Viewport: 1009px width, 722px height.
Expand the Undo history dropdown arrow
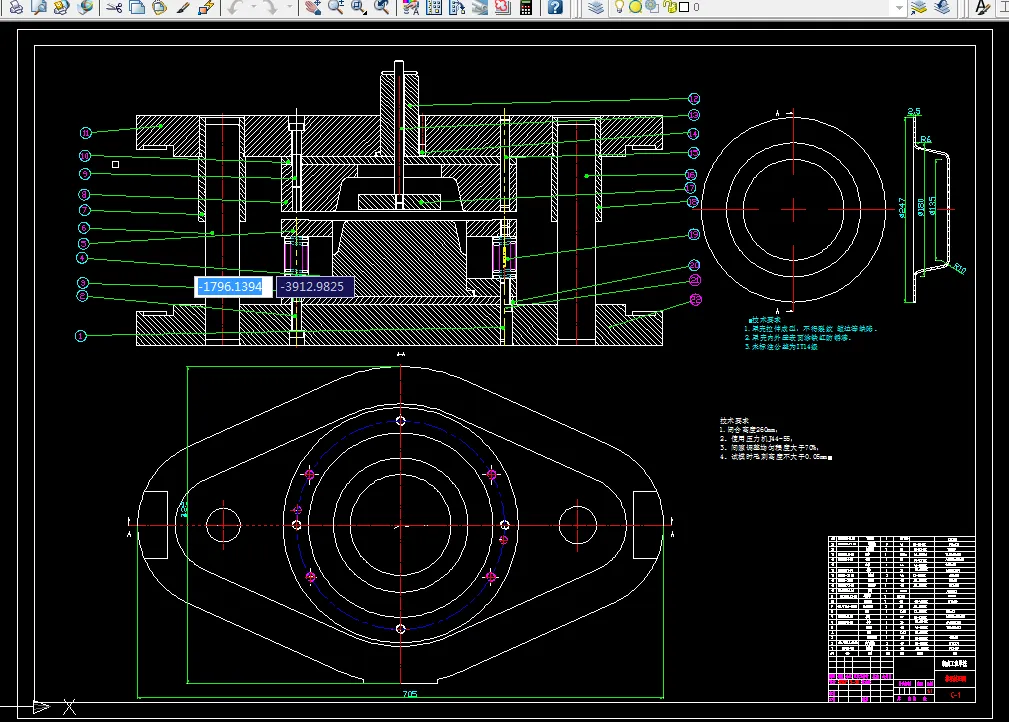tap(253, 7)
